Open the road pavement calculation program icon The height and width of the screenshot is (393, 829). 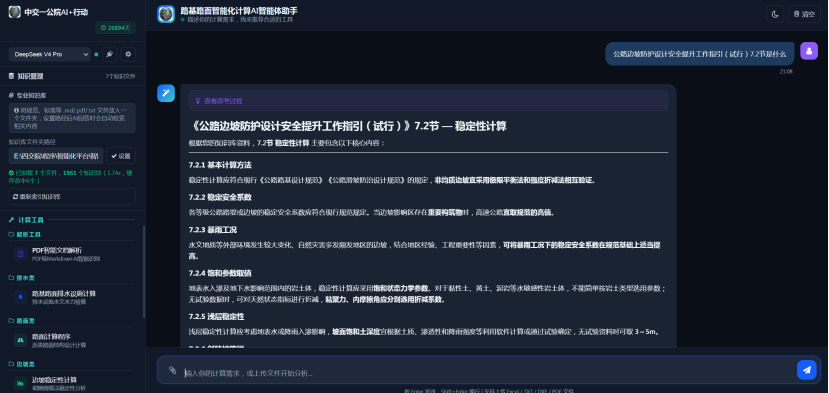coord(21,340)
